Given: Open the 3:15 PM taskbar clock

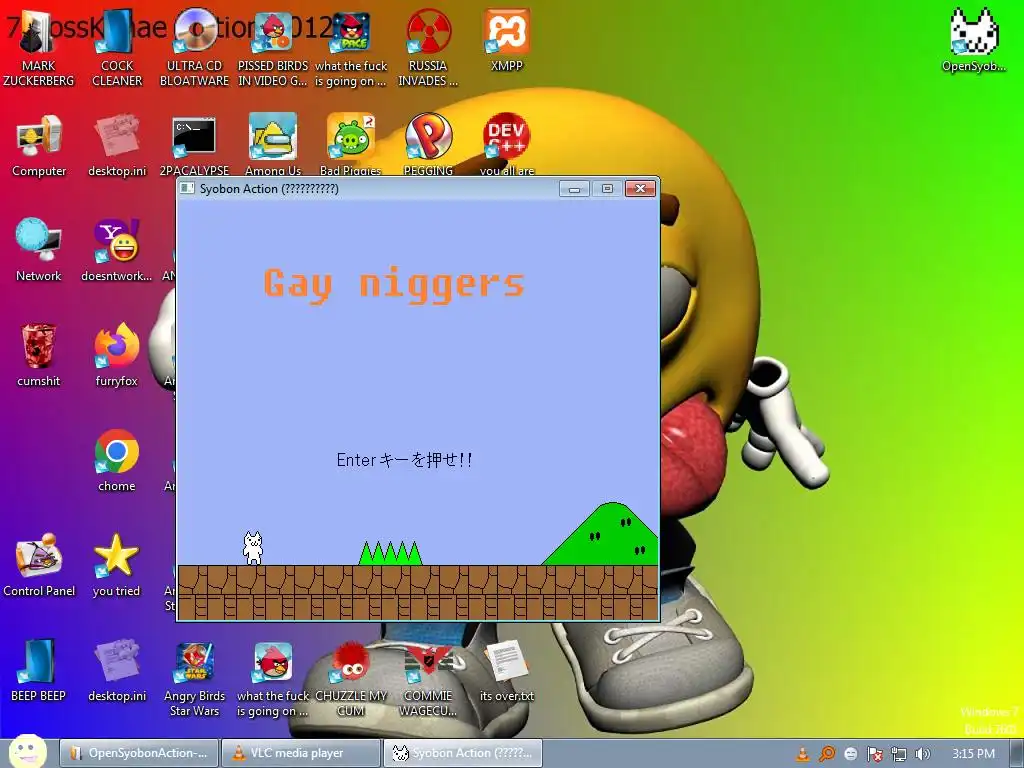Looking at the screenshot, I should click(x=973, y=754).
